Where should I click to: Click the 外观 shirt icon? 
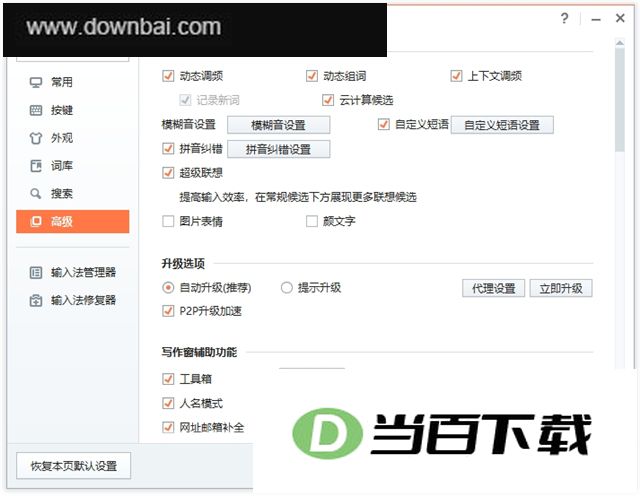coord(36,138)
